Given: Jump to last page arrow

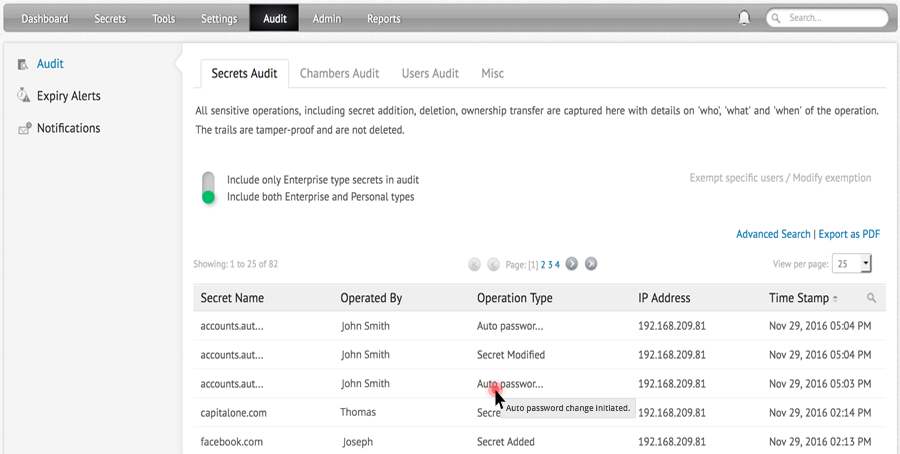Looking at the screenshot, I should click(591, 264).
